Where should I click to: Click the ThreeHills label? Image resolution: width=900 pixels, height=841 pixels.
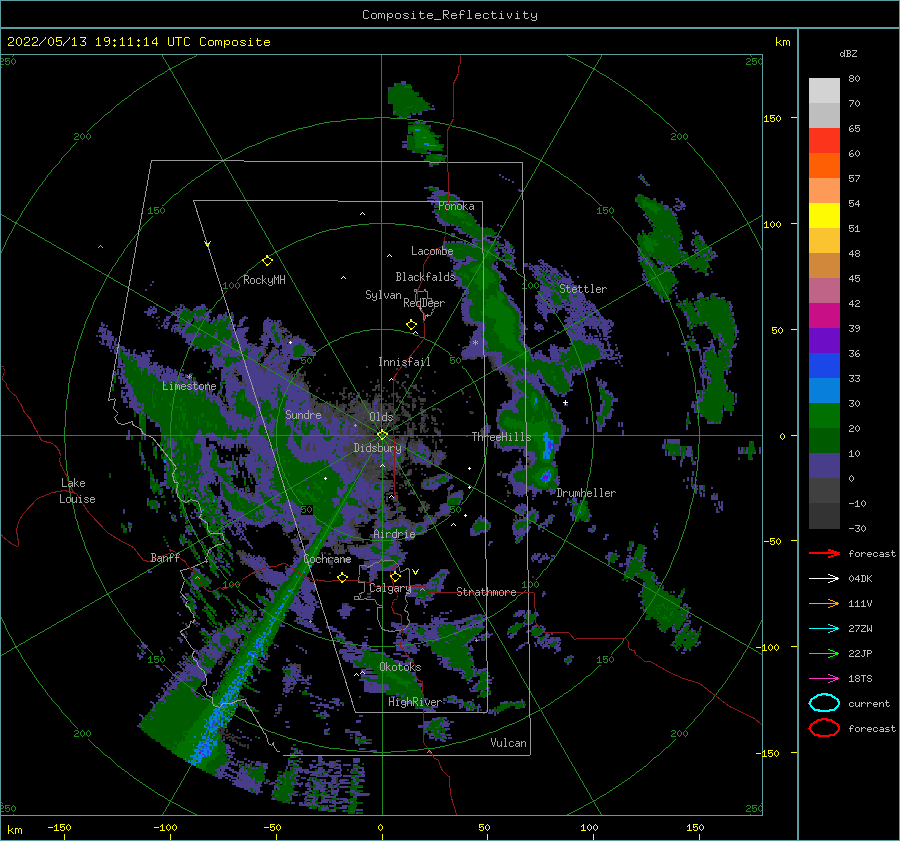point(502,437)
